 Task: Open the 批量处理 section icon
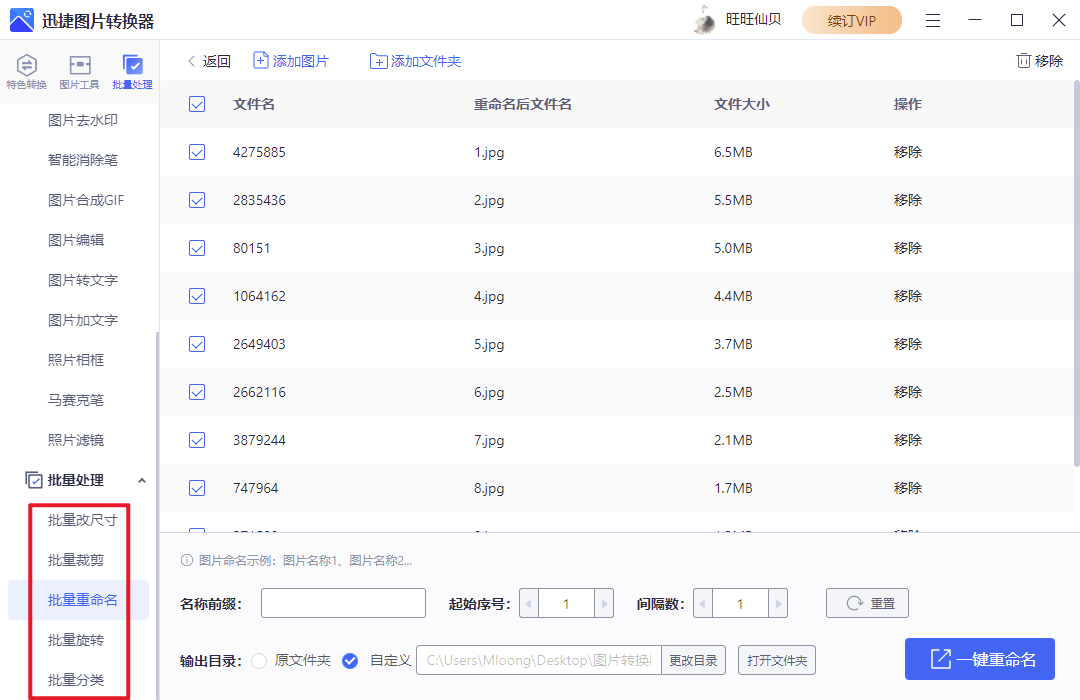coord(132,65)
